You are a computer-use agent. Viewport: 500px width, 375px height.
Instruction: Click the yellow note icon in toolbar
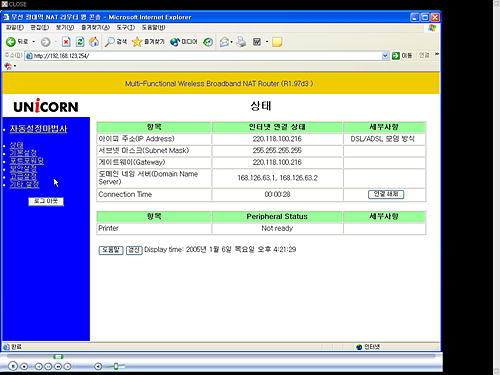[277, 42]
